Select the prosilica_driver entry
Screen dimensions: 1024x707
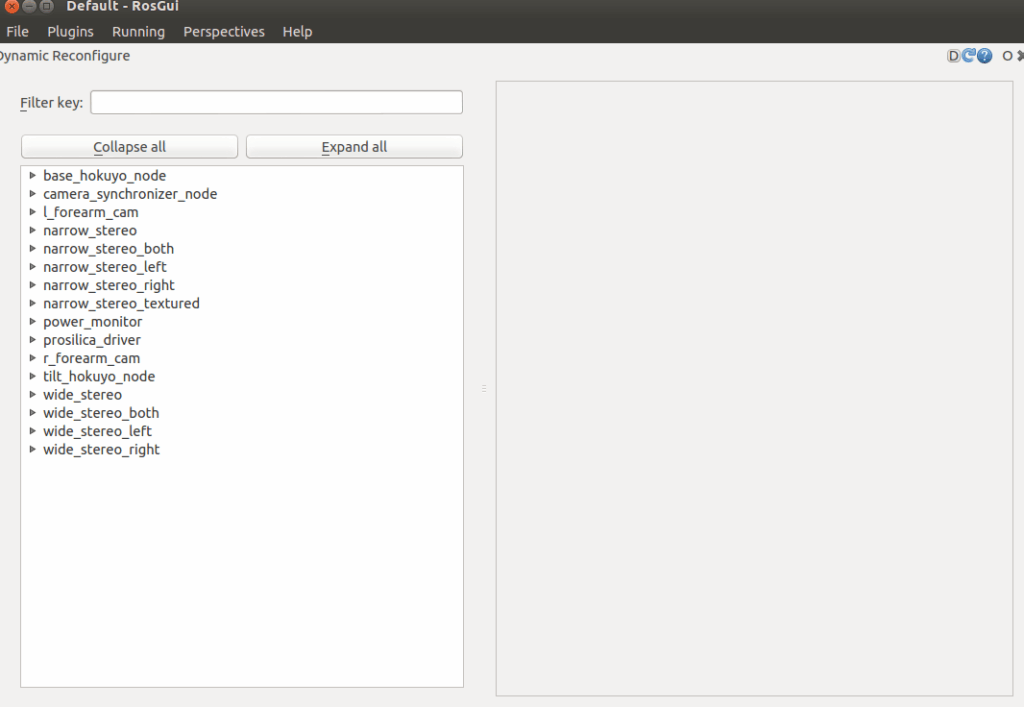(92, 340)
